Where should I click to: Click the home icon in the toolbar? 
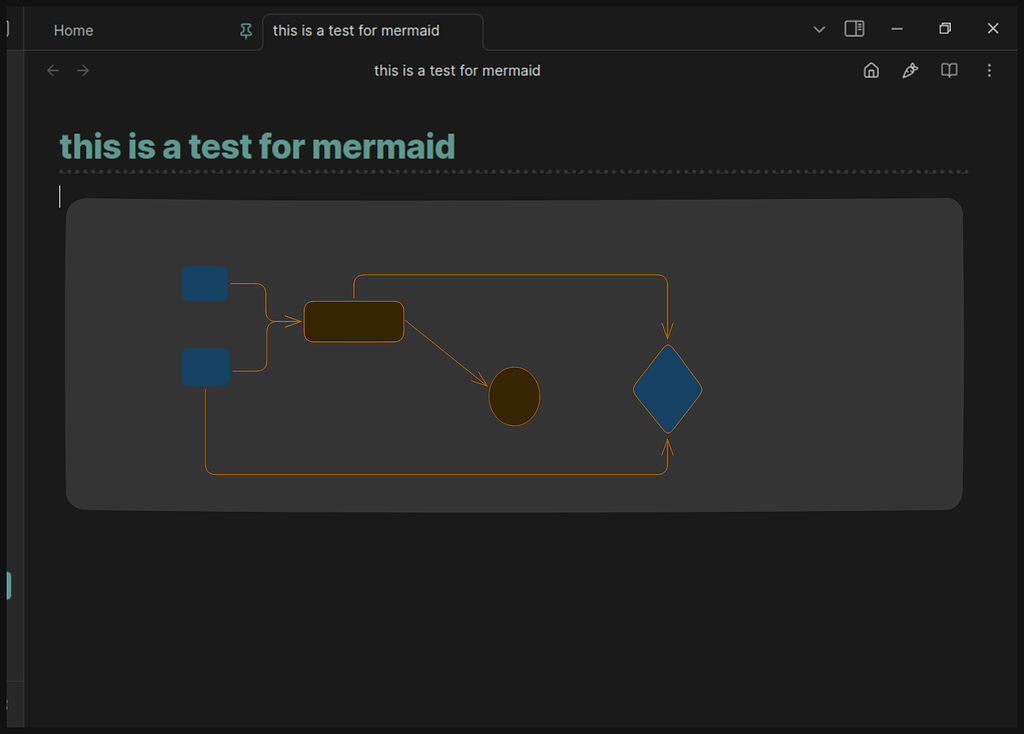point(871,70)
